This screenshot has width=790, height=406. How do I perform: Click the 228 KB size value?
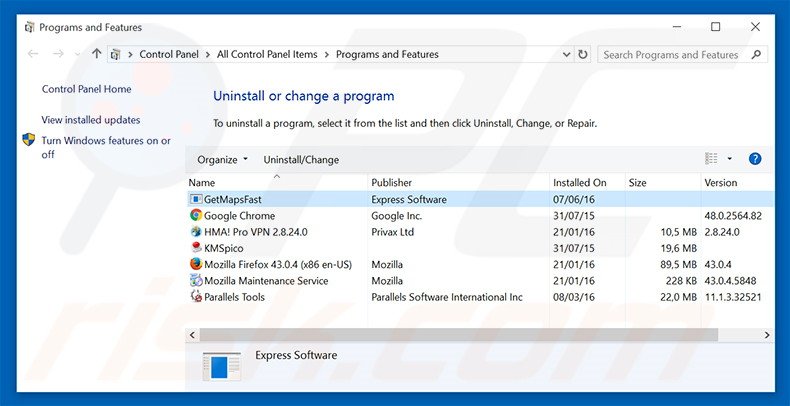[681, 281]
